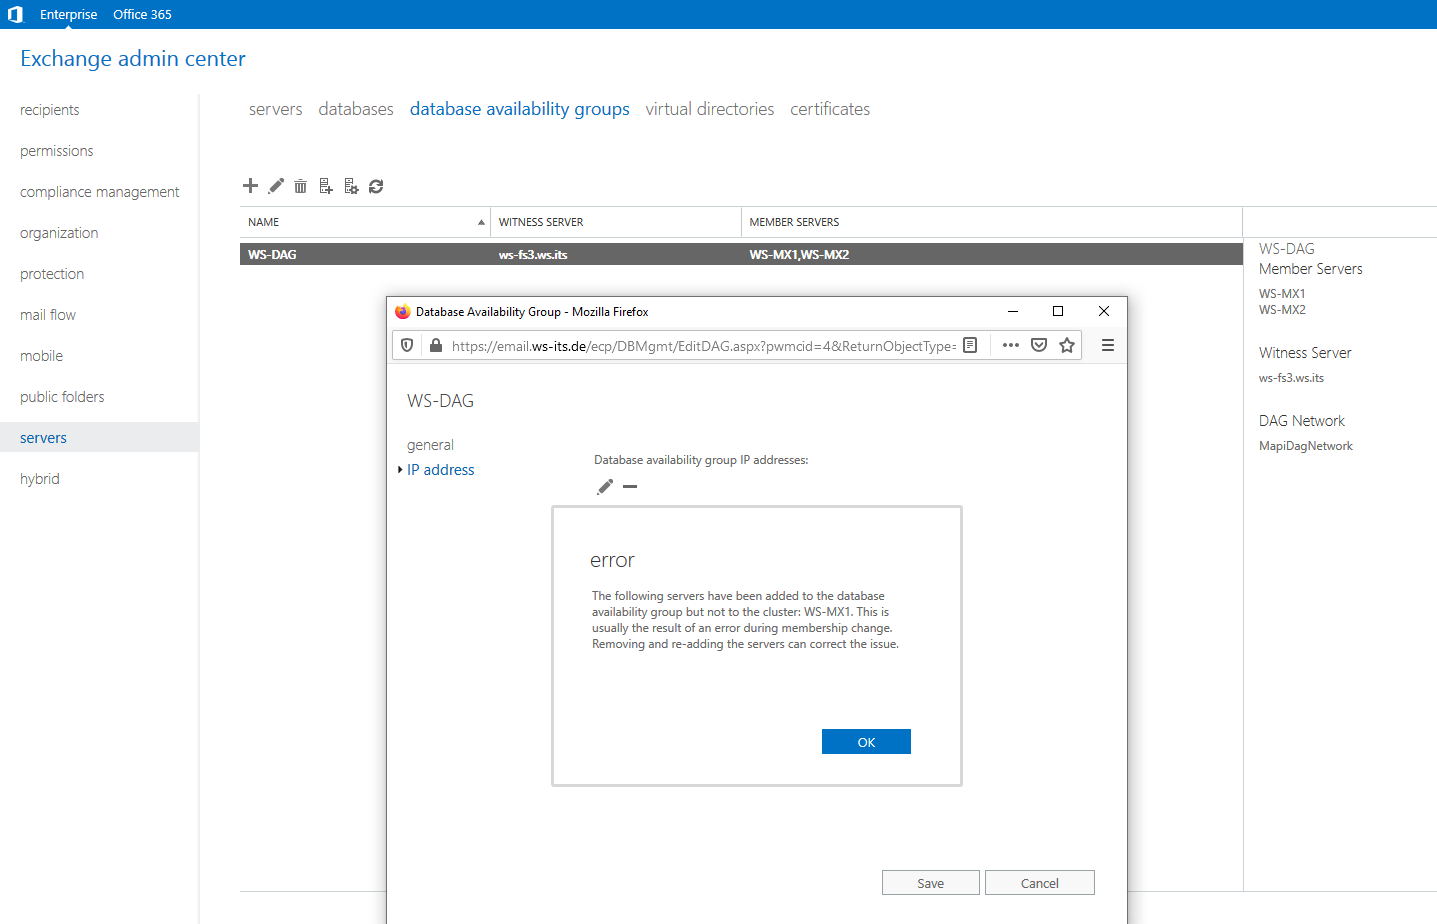The height and width of the screenshot is (924, 1437).
Task: Click Save in DAG dialog
Action: (x=930, y=883)
